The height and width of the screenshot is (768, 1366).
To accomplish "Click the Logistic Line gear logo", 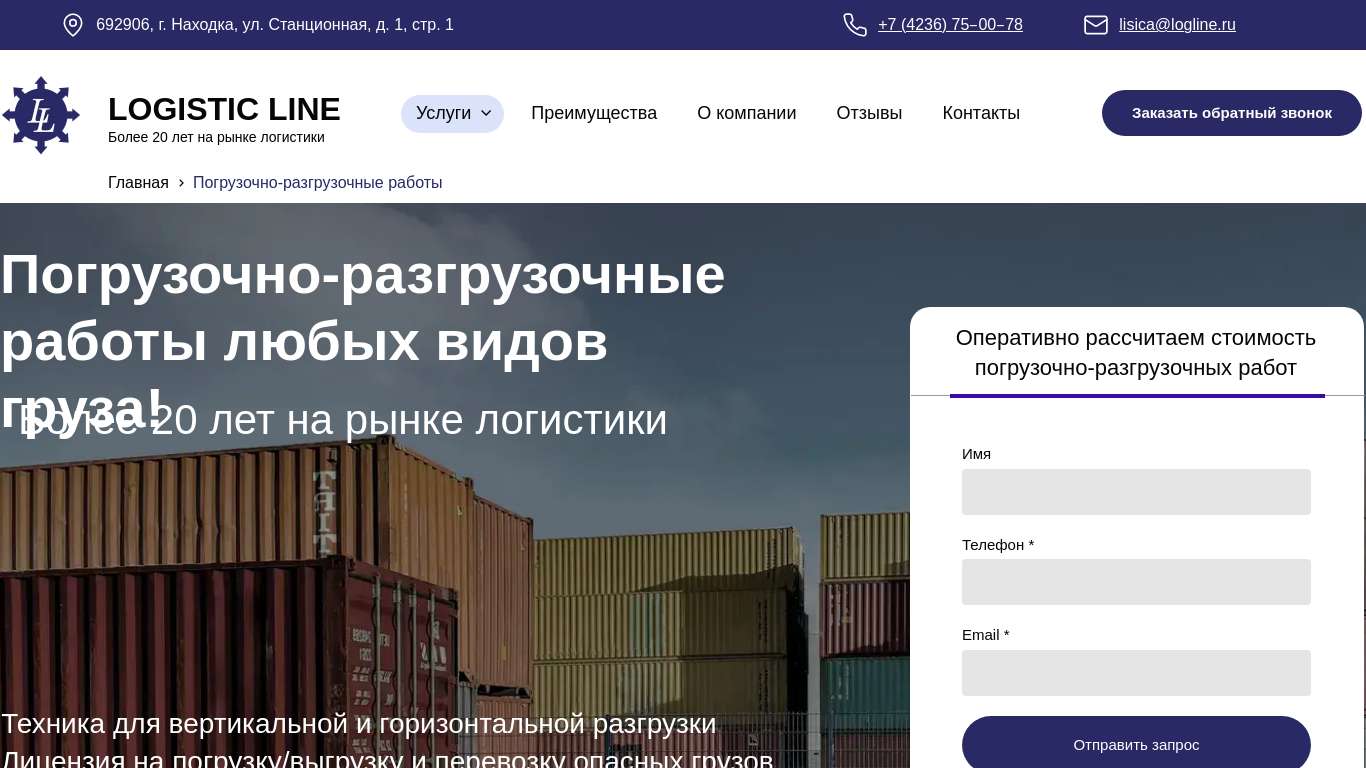I will [x=41, y=115].
